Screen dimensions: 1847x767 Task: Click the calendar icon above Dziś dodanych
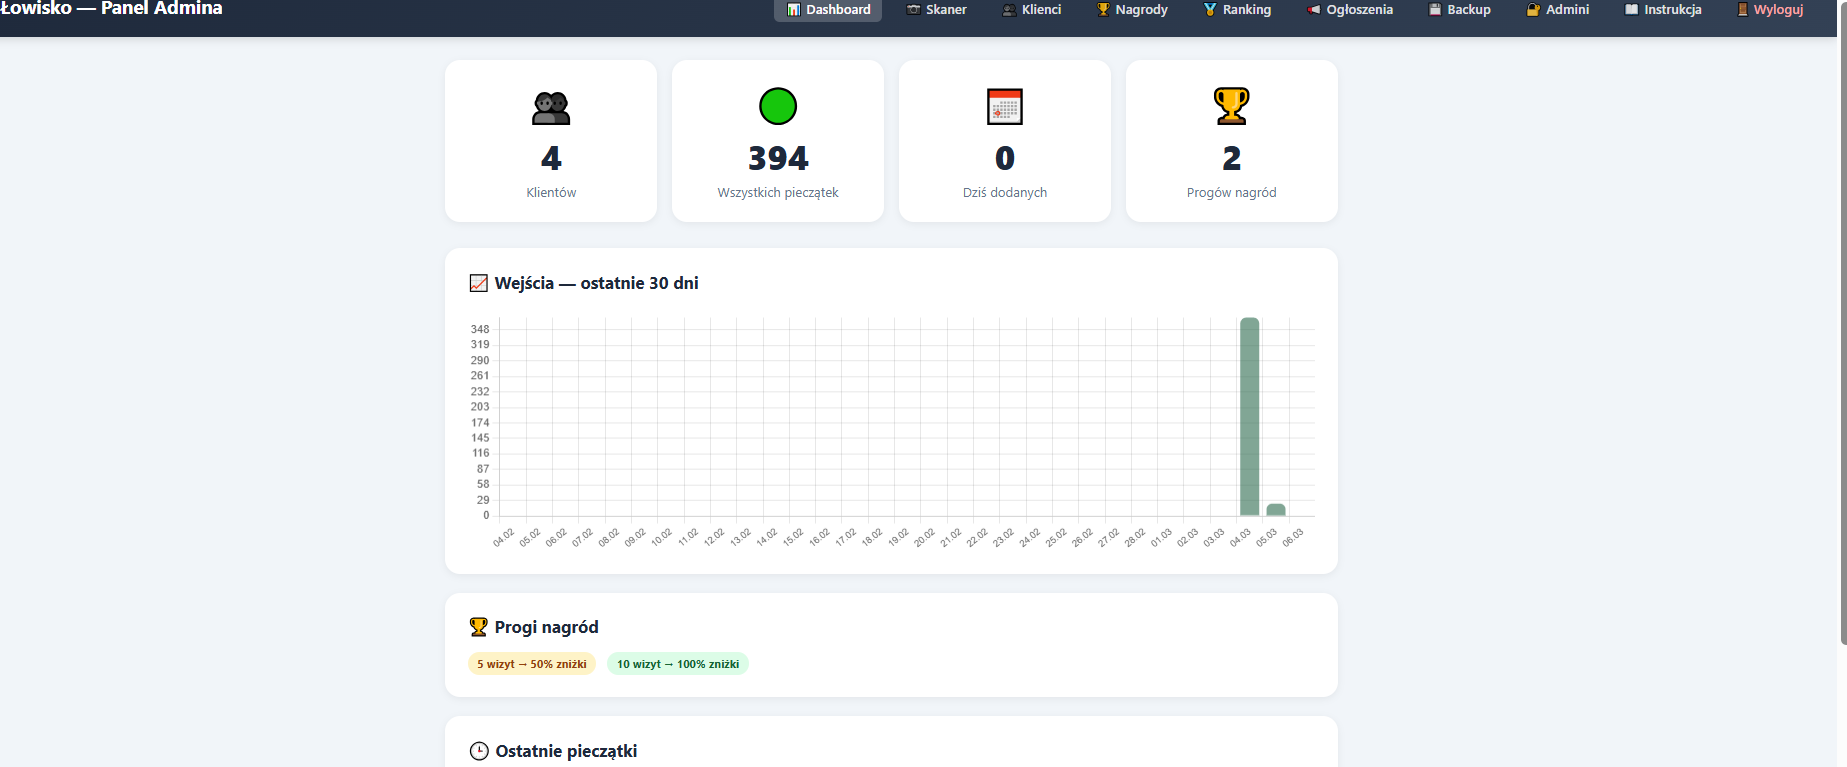[x=1005, y=107]
